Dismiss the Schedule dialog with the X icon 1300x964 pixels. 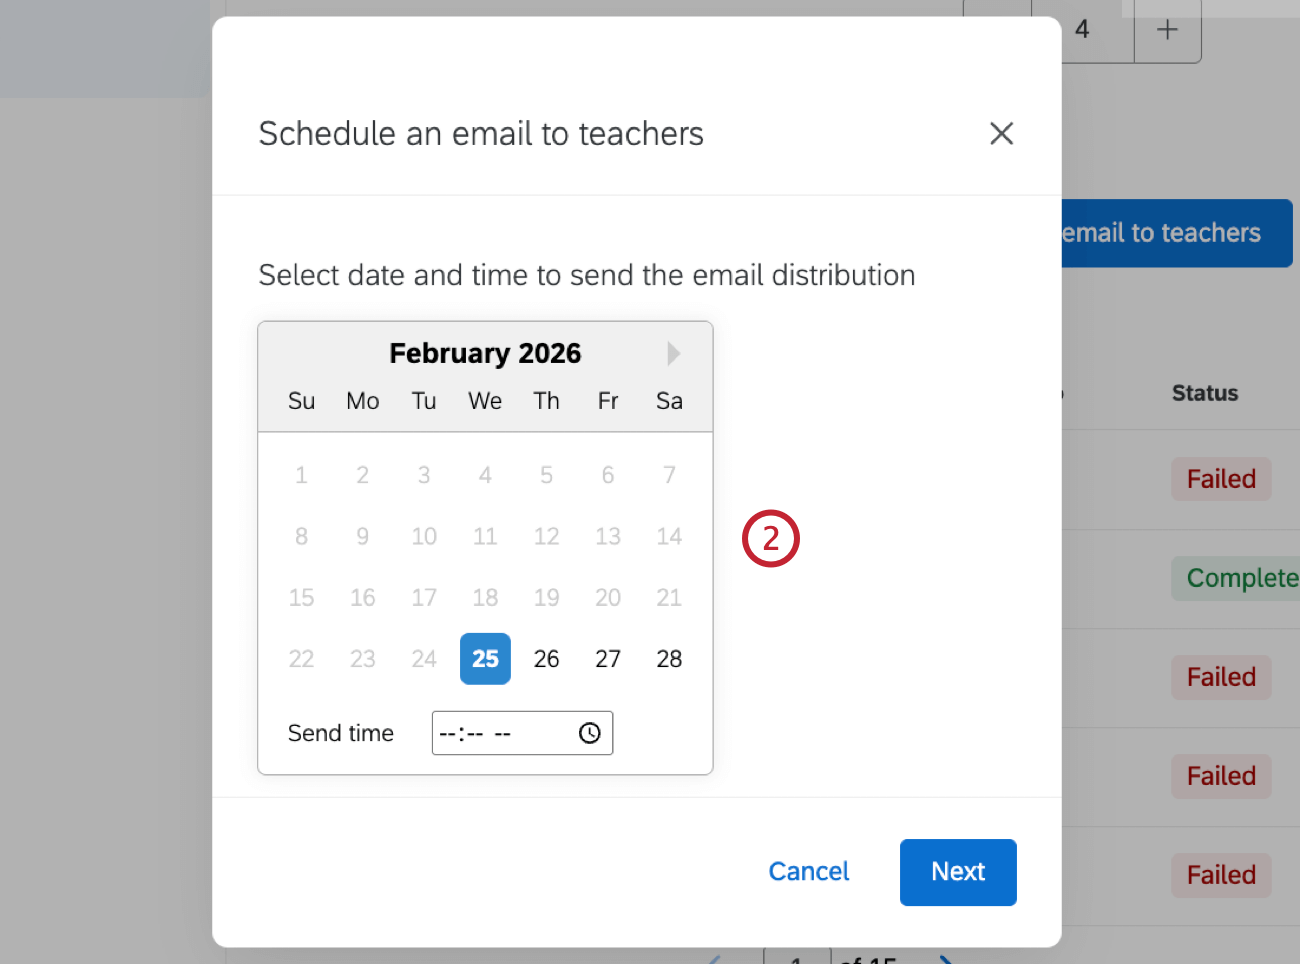[1001, 133]
